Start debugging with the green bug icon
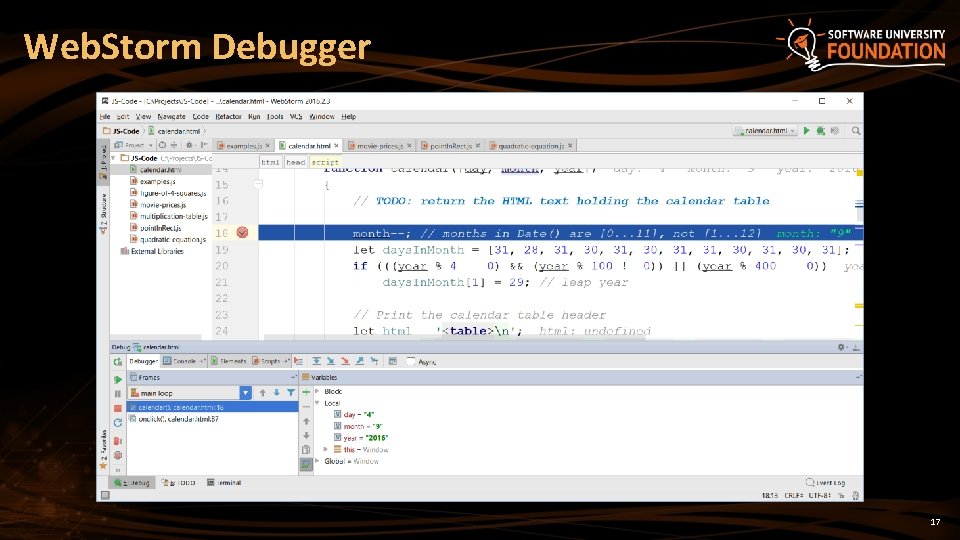The height and width of the screenshot is (540, 960). click(820, 130)
